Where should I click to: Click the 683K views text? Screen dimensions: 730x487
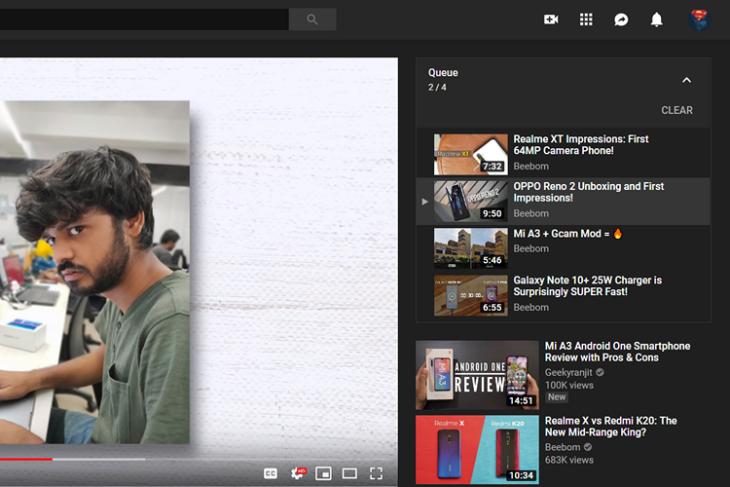pyautogui.click(x=569, y=460)
